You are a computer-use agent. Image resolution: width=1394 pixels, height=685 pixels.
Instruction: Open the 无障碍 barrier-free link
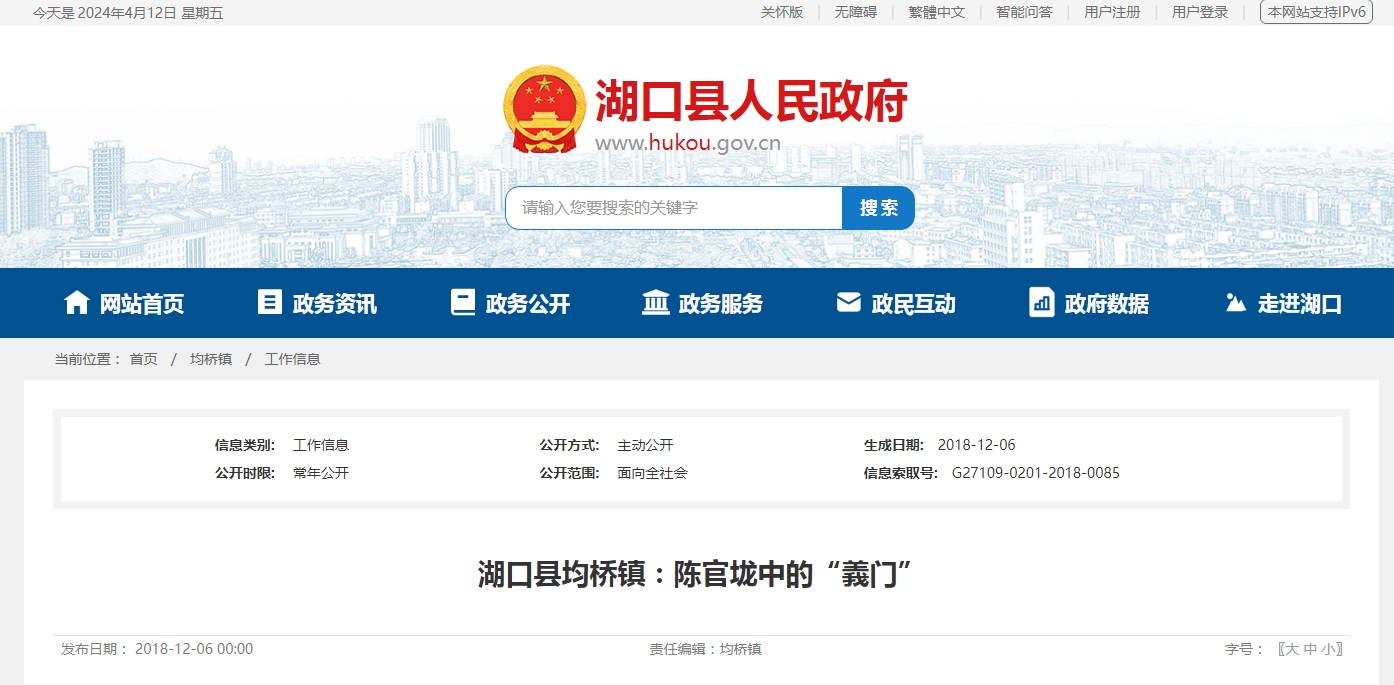856,12
